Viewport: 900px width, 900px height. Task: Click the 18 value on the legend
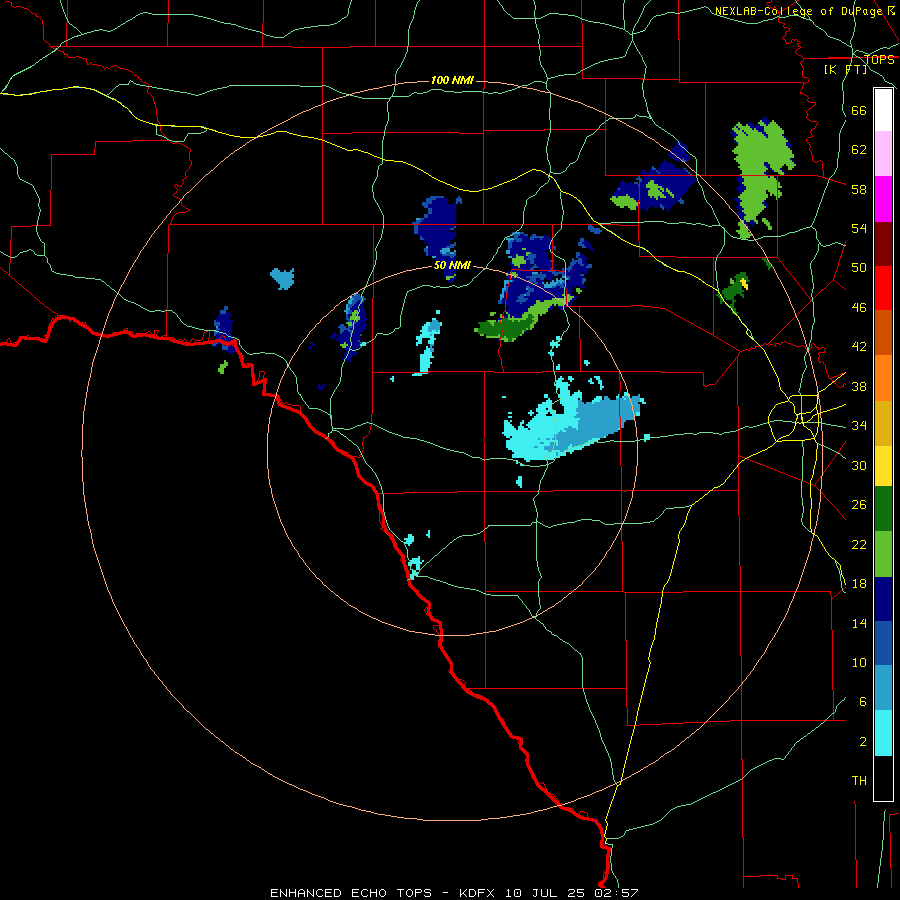point(859,584)
